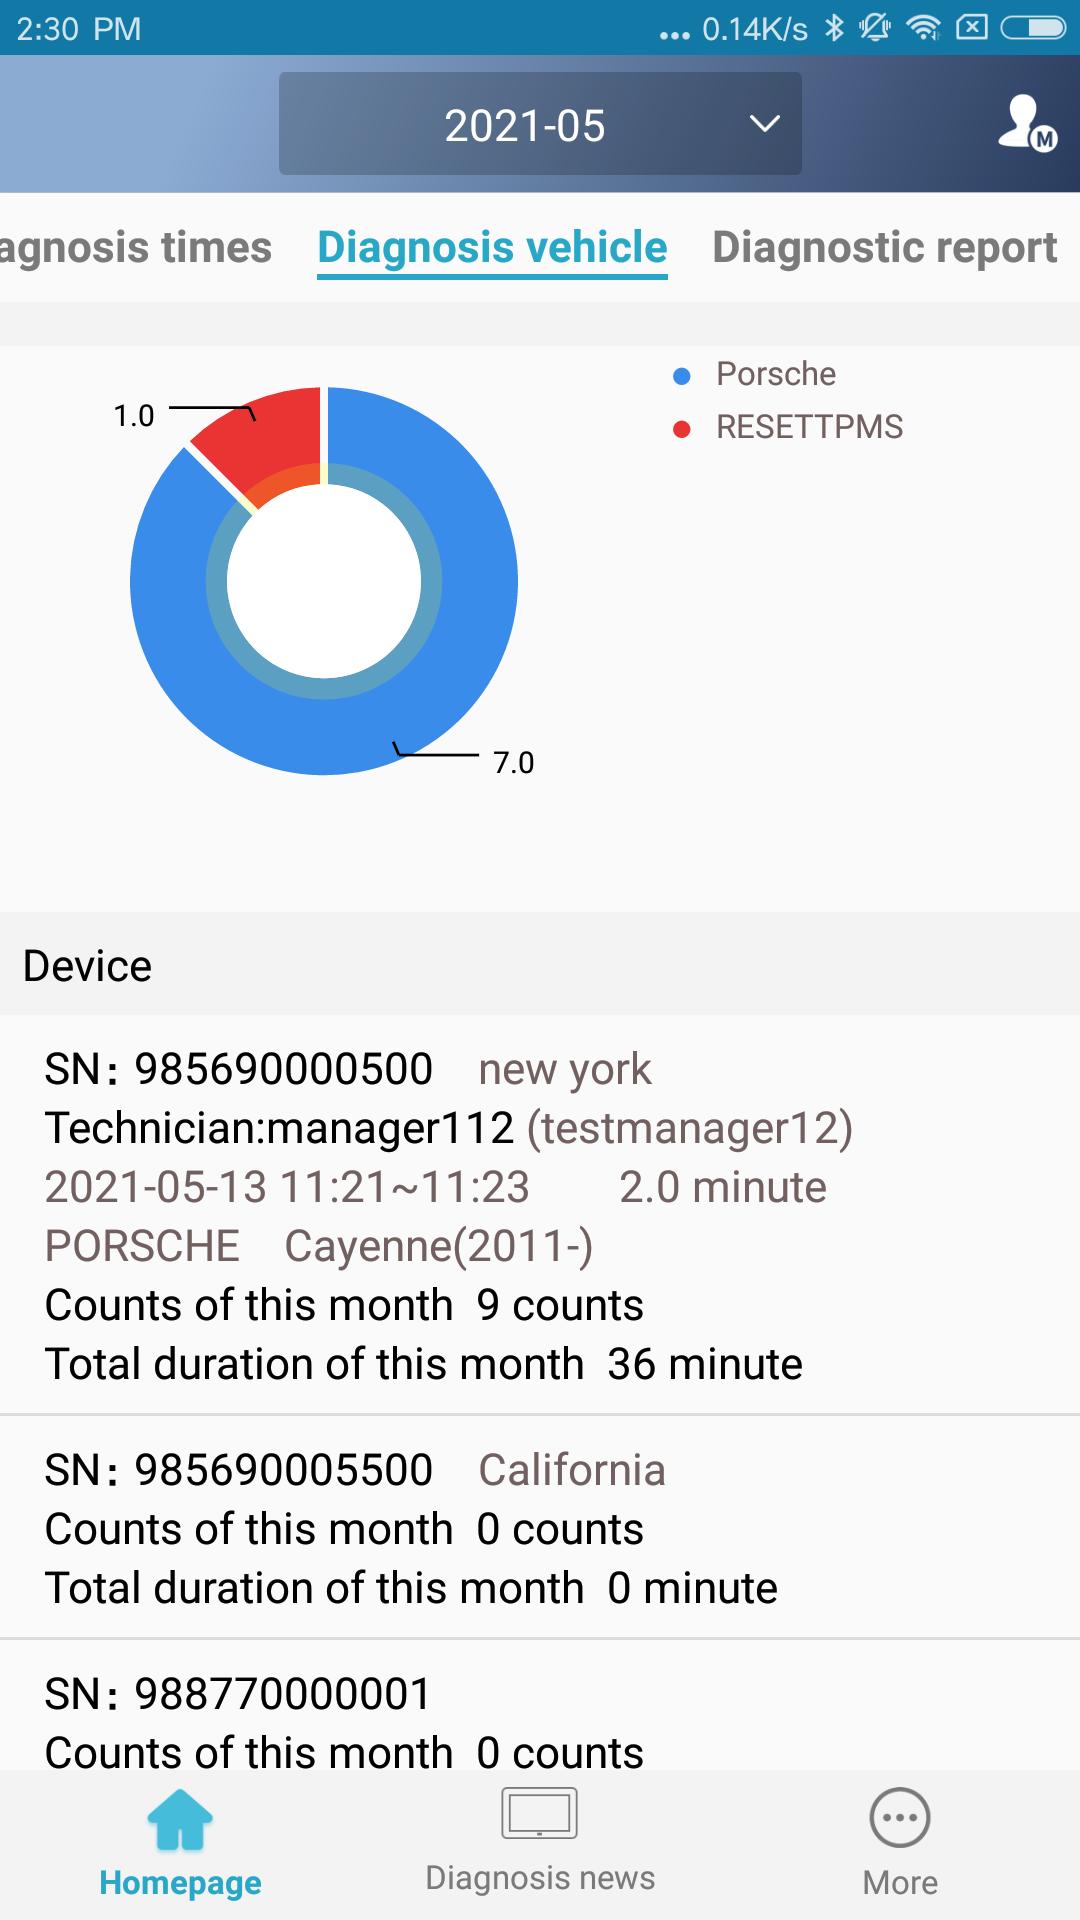Switch to the Diagnostic report tab
This screenshot has height=1920, width=1080.
[x=884, y=247]
